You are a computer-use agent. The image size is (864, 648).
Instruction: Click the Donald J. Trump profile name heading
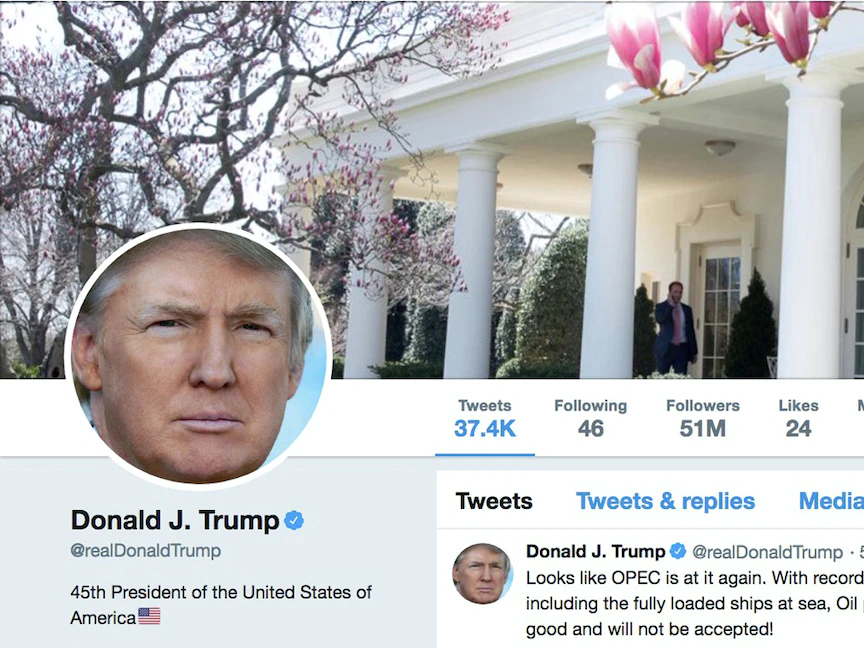click(175, 520)
